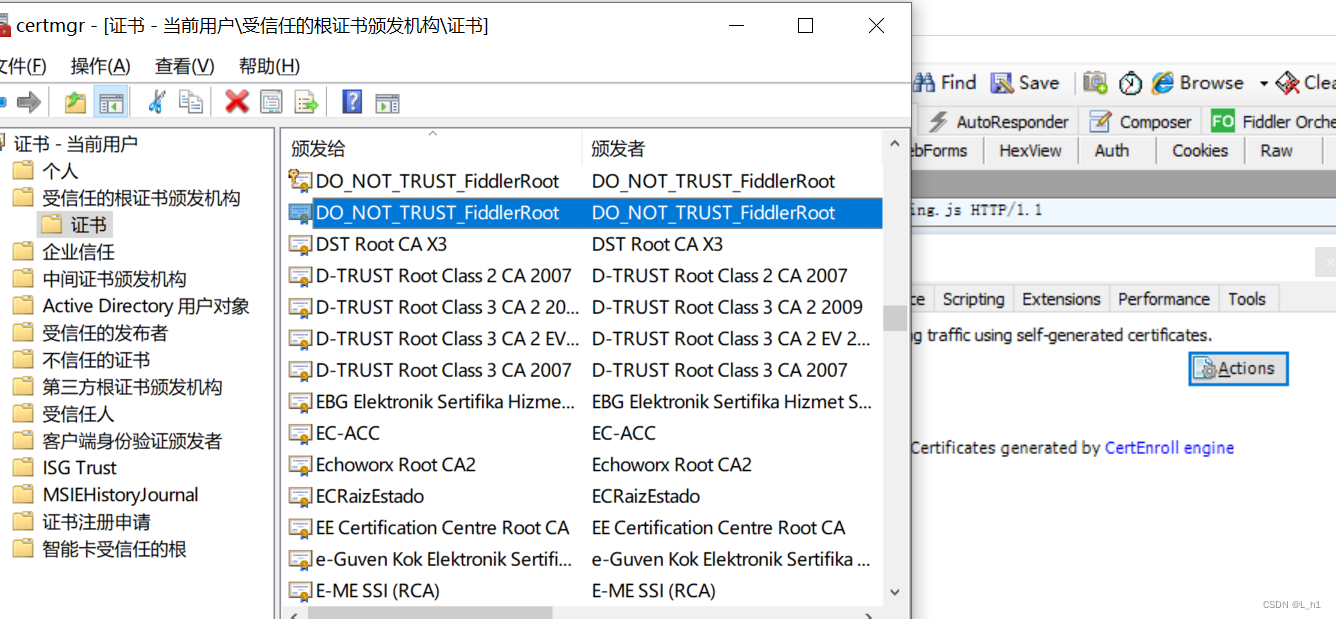Sort by the 颁发者 column header

coord(732,148)
